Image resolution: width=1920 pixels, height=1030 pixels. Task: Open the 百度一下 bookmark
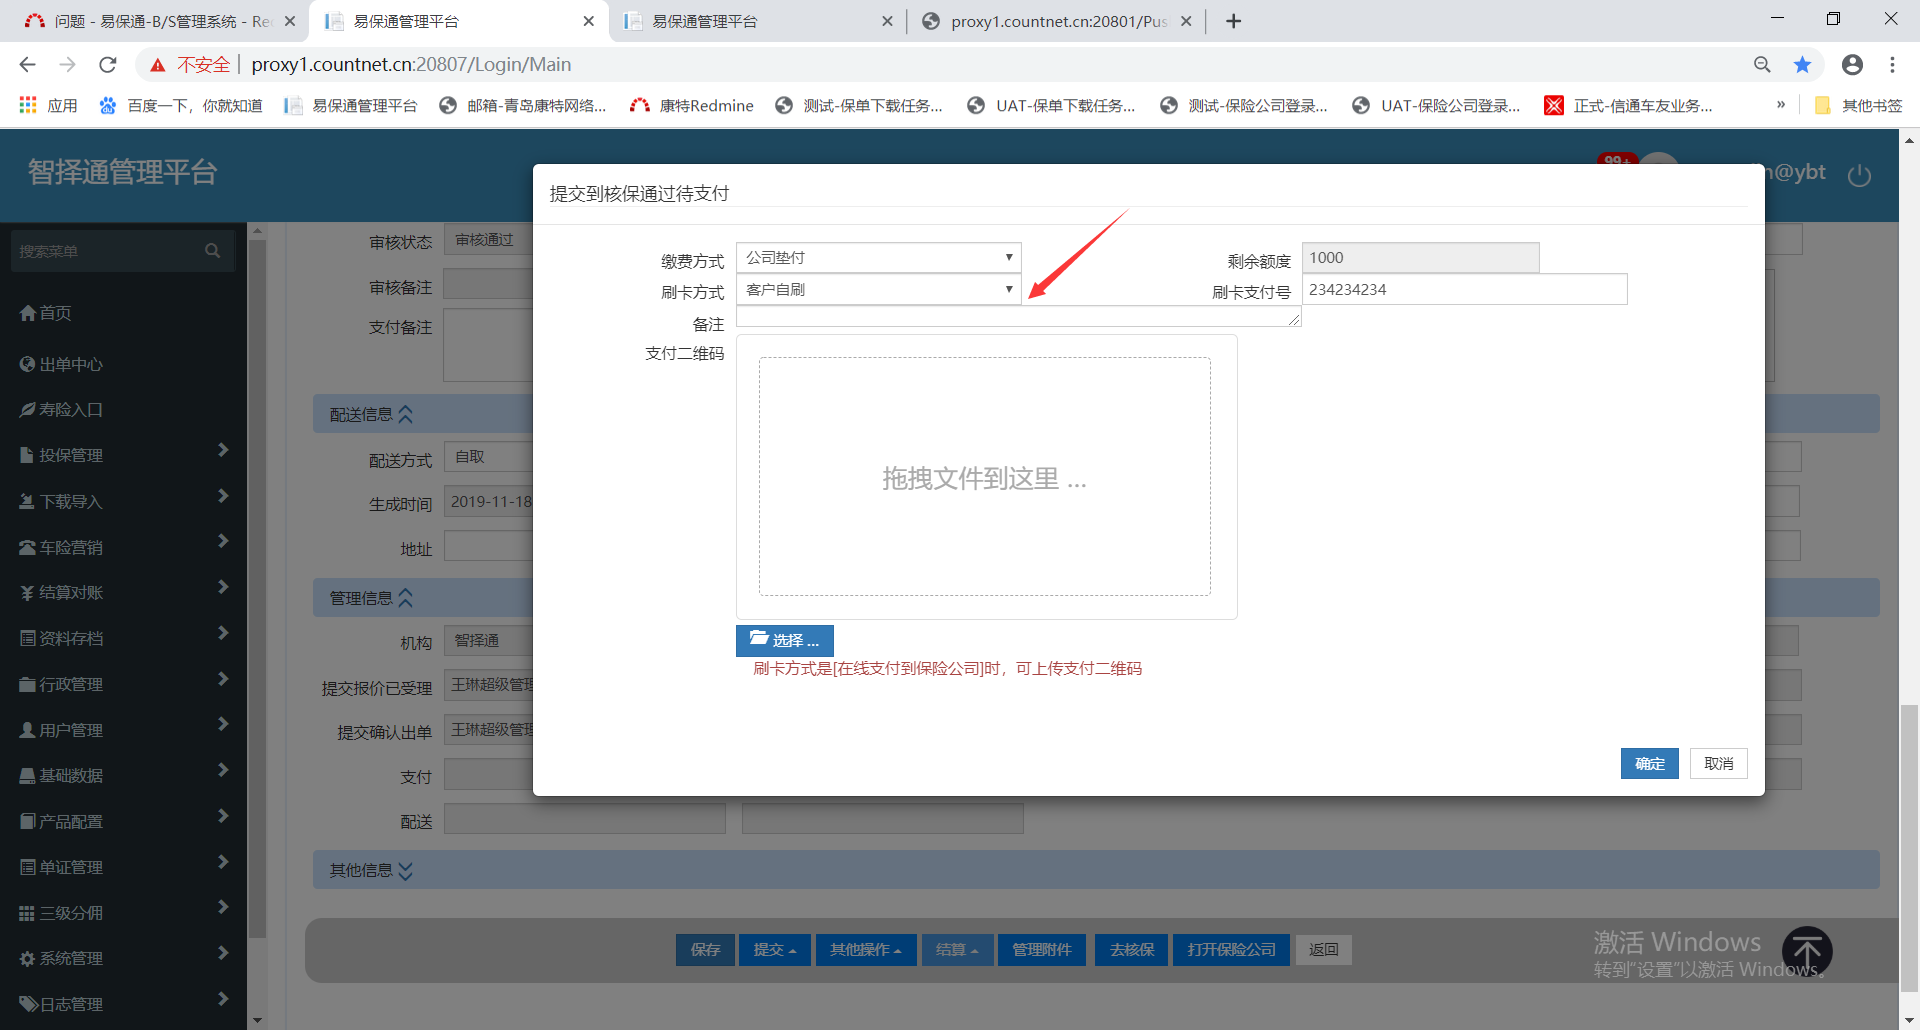pos(181,105)
